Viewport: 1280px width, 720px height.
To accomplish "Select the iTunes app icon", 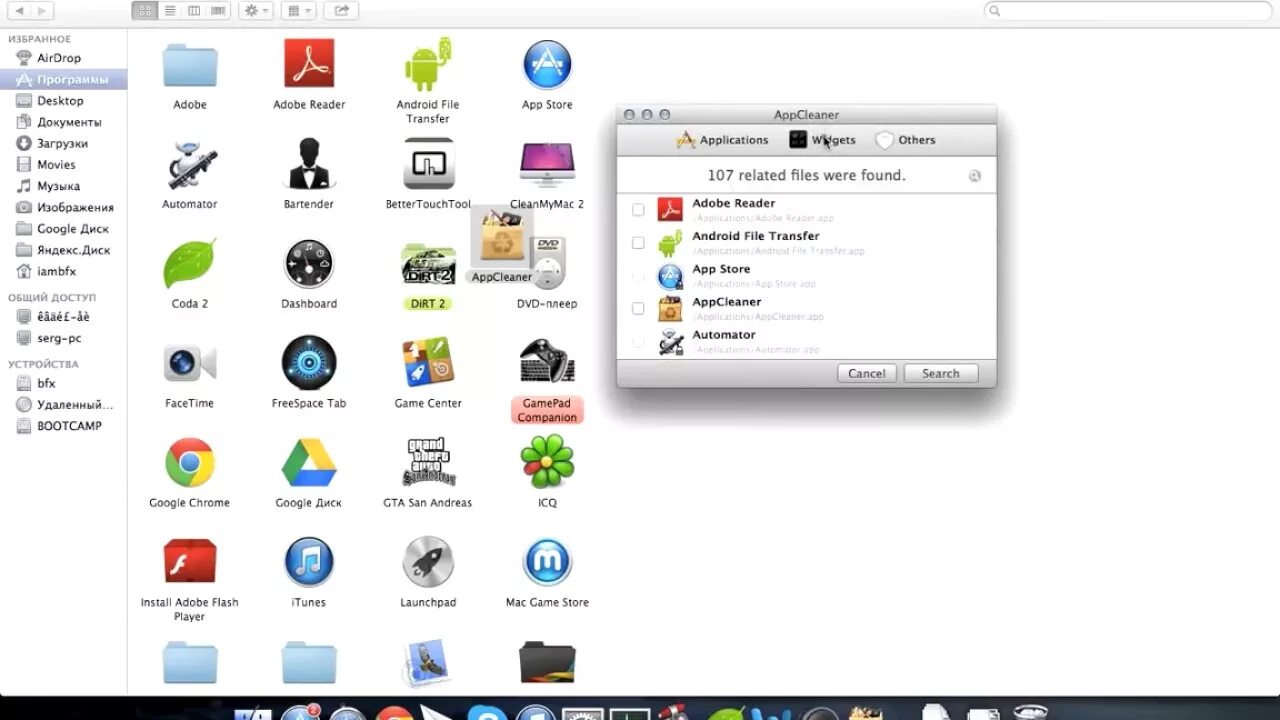I will (309, 561).
